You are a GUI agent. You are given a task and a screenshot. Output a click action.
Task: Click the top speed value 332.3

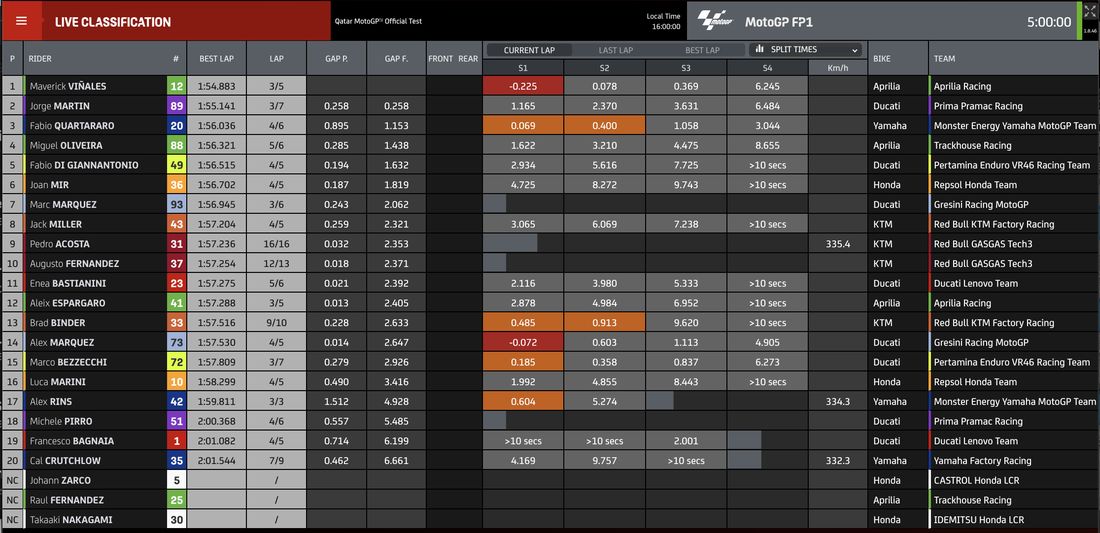[x=838, y=461]
